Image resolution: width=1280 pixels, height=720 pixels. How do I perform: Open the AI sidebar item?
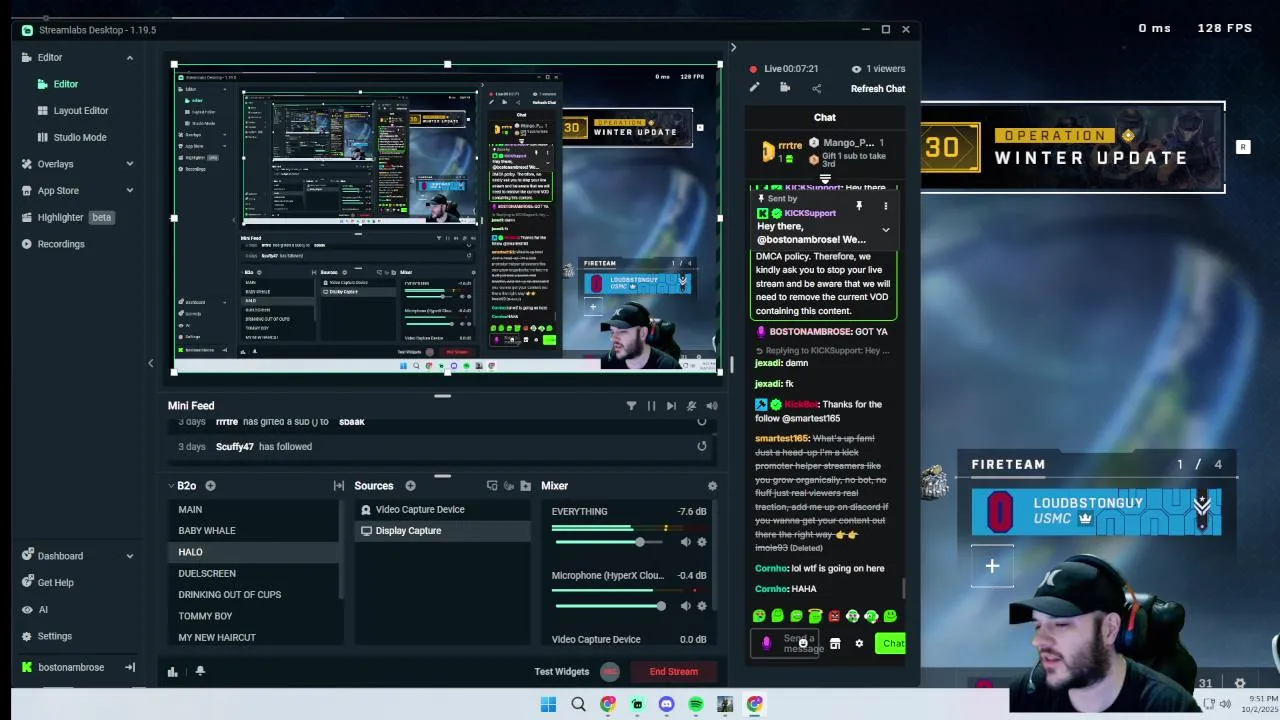point(43,609)
